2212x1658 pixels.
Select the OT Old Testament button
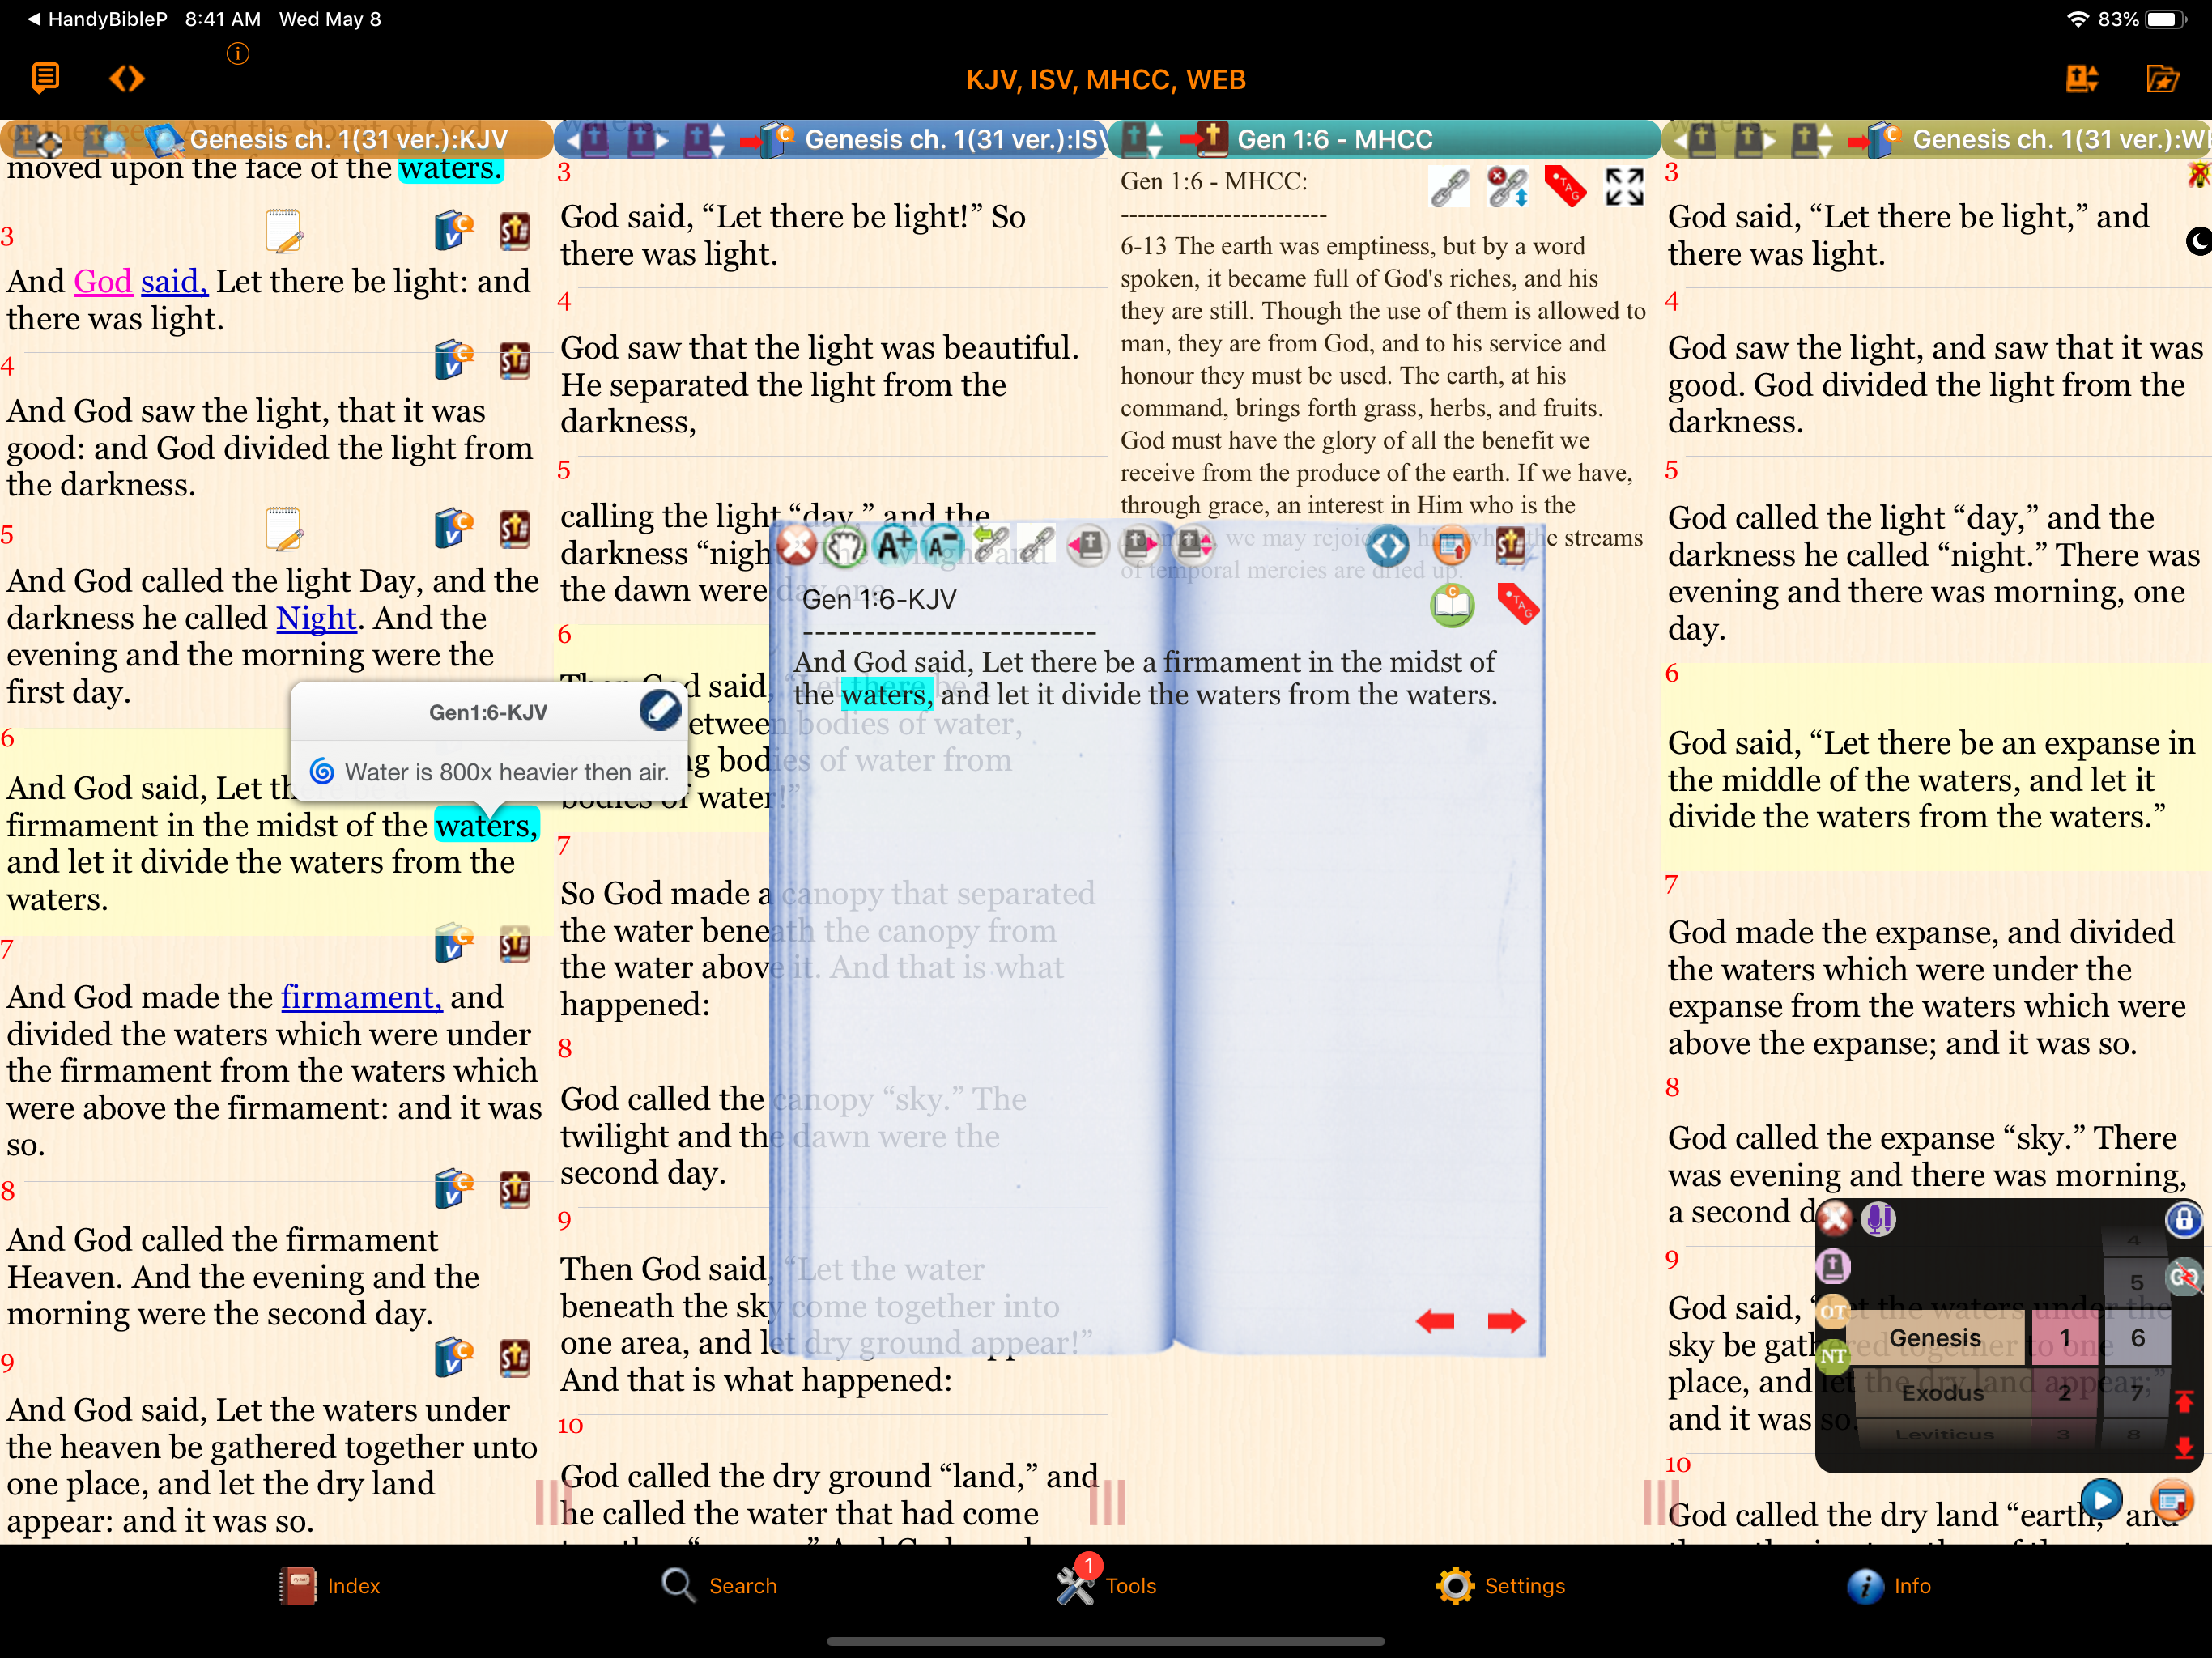pyautogui.click(x=1833, y=1311)
